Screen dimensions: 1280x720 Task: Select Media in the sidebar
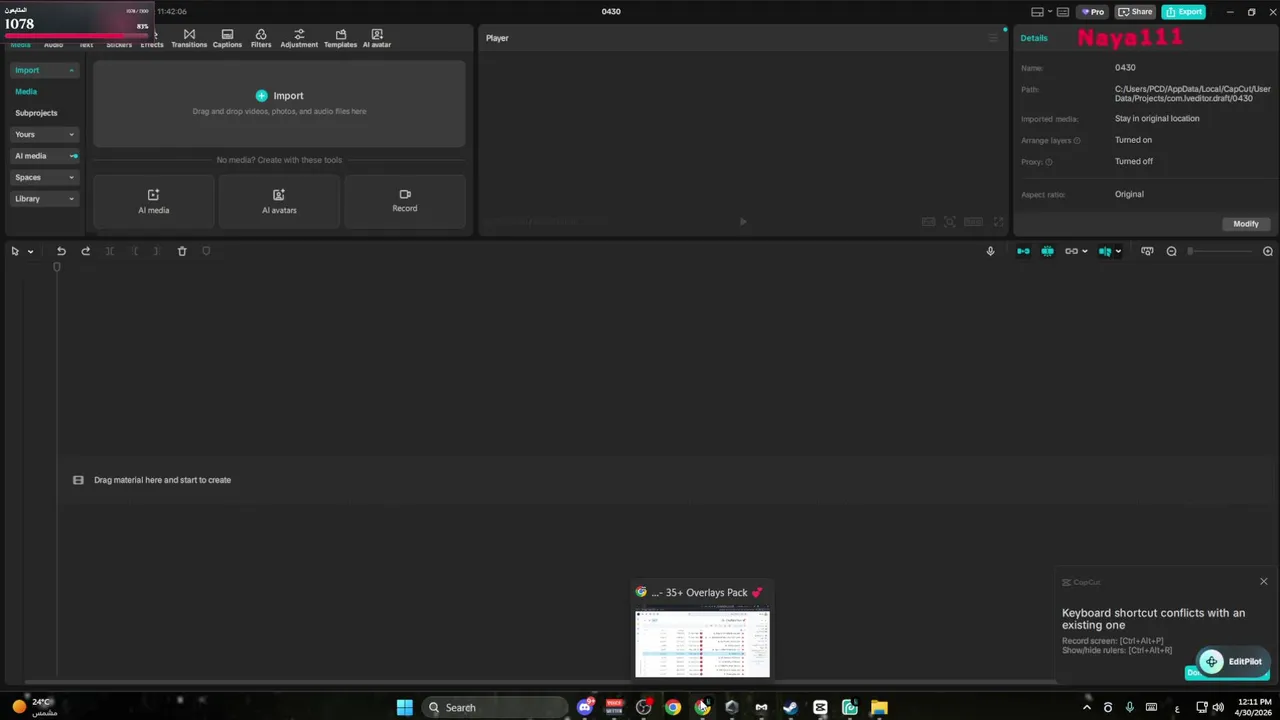pos(26,91)
